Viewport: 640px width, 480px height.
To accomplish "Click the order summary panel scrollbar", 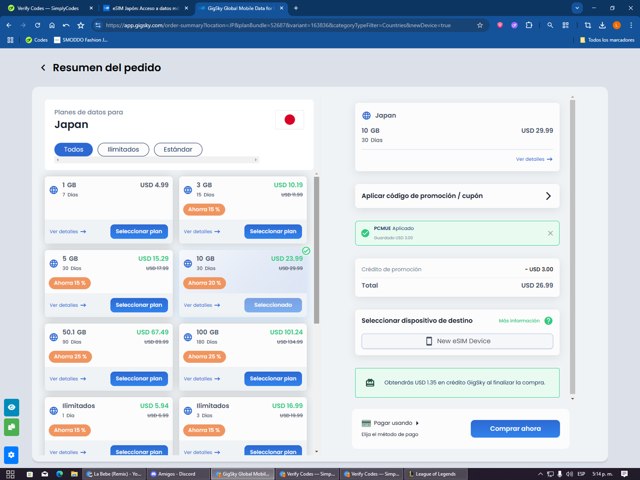I will [572, 247].
